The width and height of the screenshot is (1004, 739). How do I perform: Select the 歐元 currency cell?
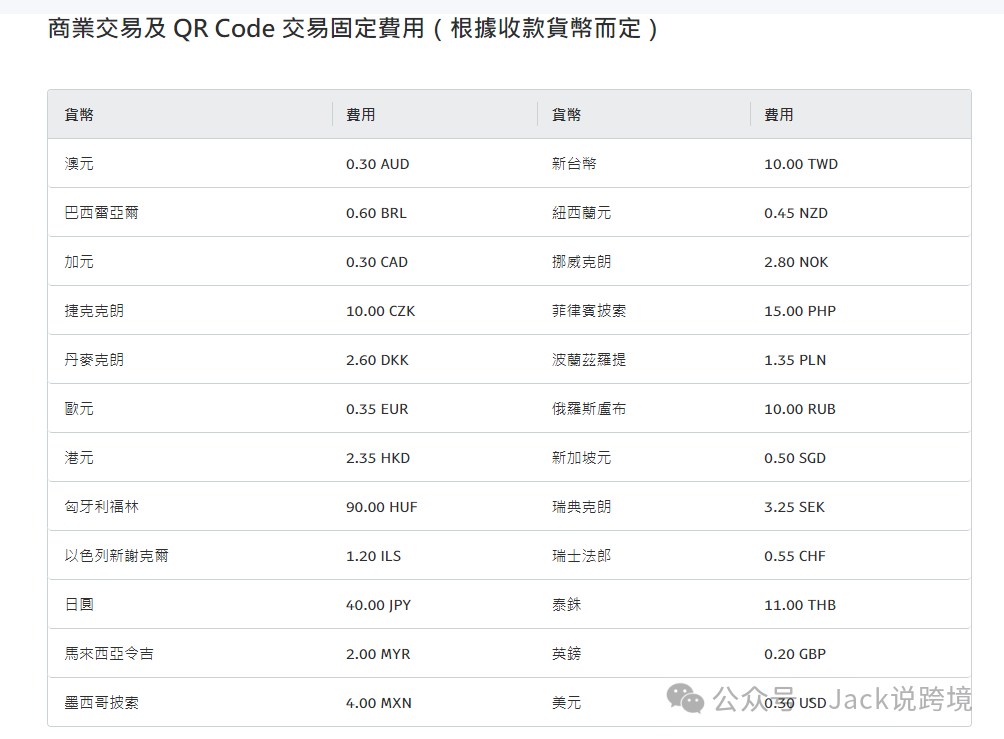(79, 409)
